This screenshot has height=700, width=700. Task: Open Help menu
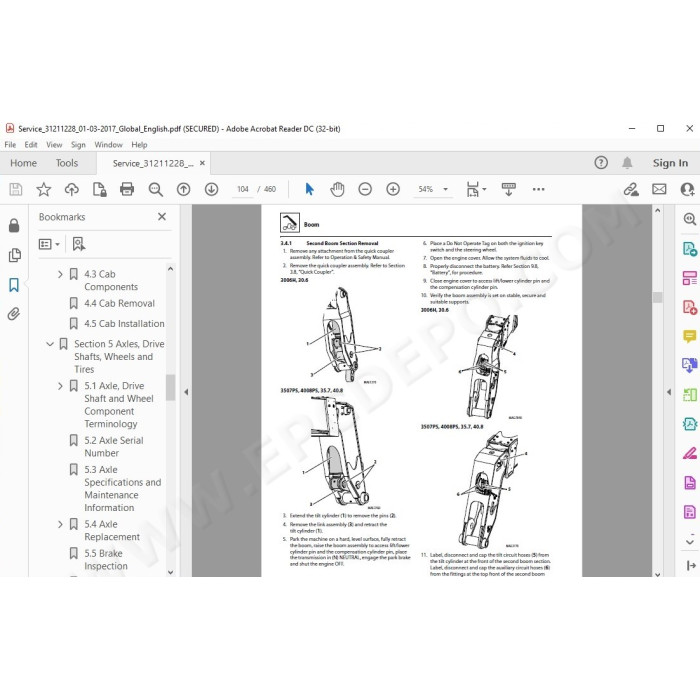tap(139, 145)
